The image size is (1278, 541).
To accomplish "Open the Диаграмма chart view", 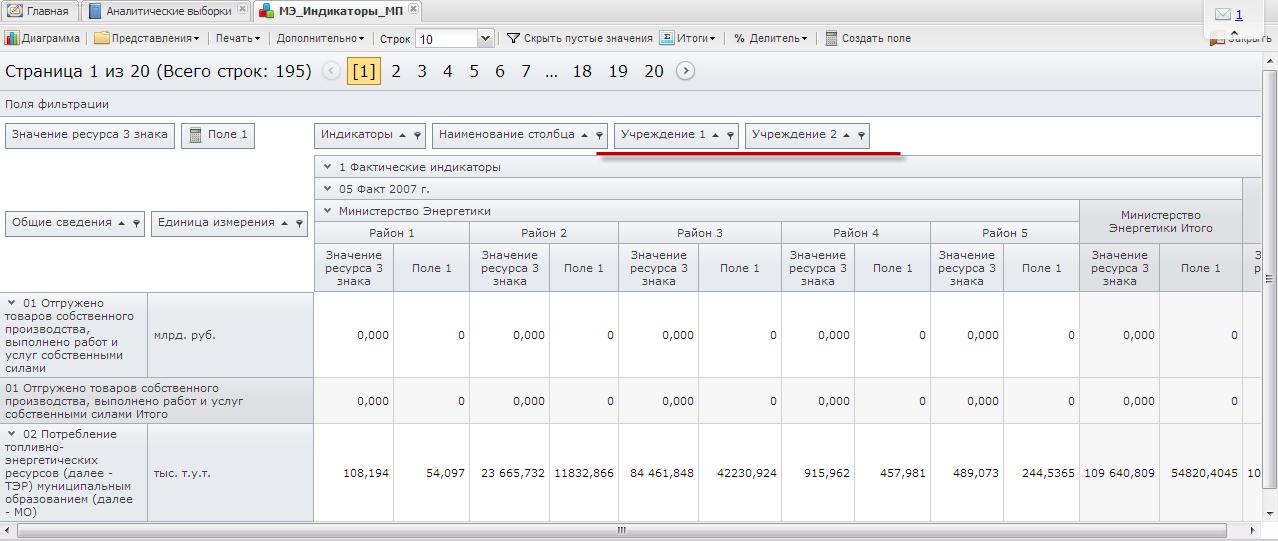I will click(42, 38).
